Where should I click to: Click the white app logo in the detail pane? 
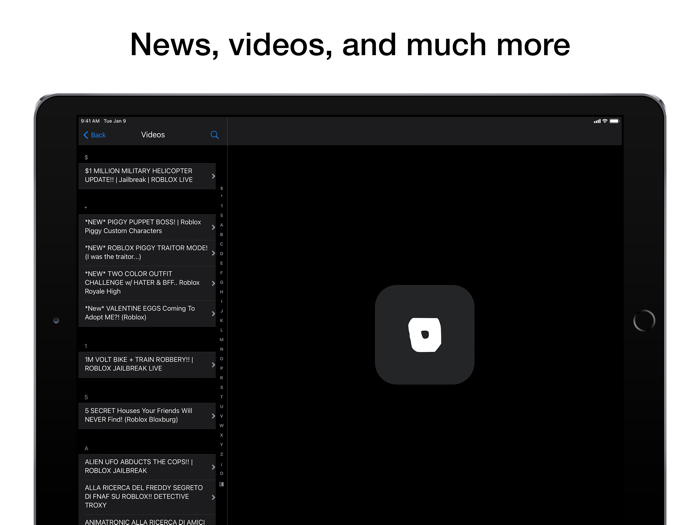point(425,335)
